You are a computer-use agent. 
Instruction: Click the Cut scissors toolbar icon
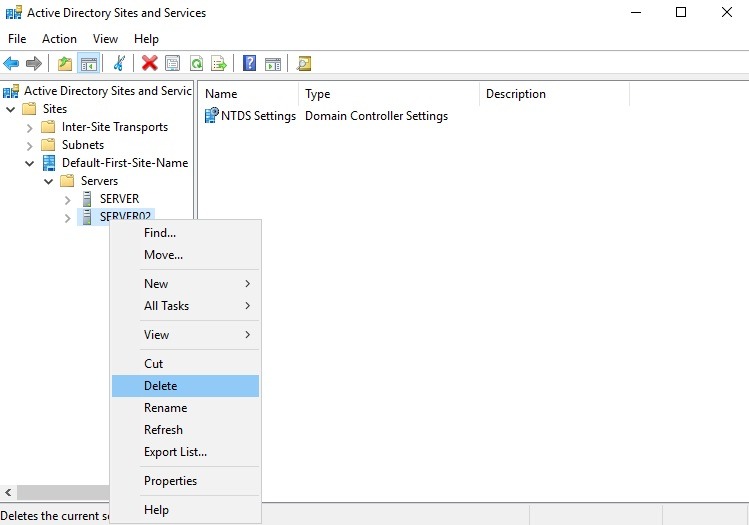pos(119,63)
